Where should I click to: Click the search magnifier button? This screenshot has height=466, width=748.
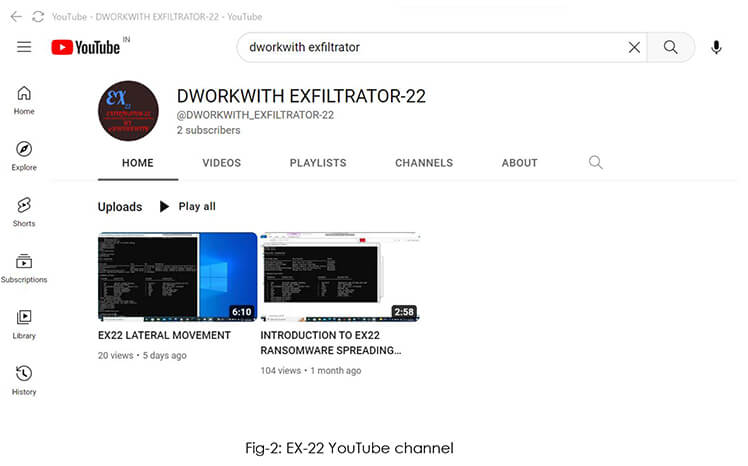670,47
